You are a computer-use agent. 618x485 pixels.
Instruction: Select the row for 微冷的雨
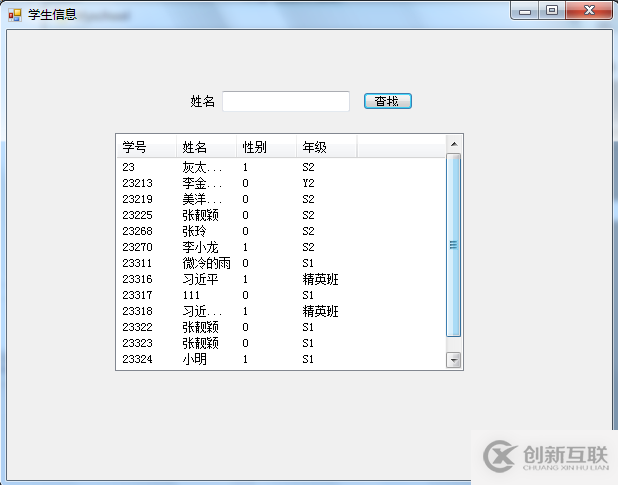[x=281, y=263]
